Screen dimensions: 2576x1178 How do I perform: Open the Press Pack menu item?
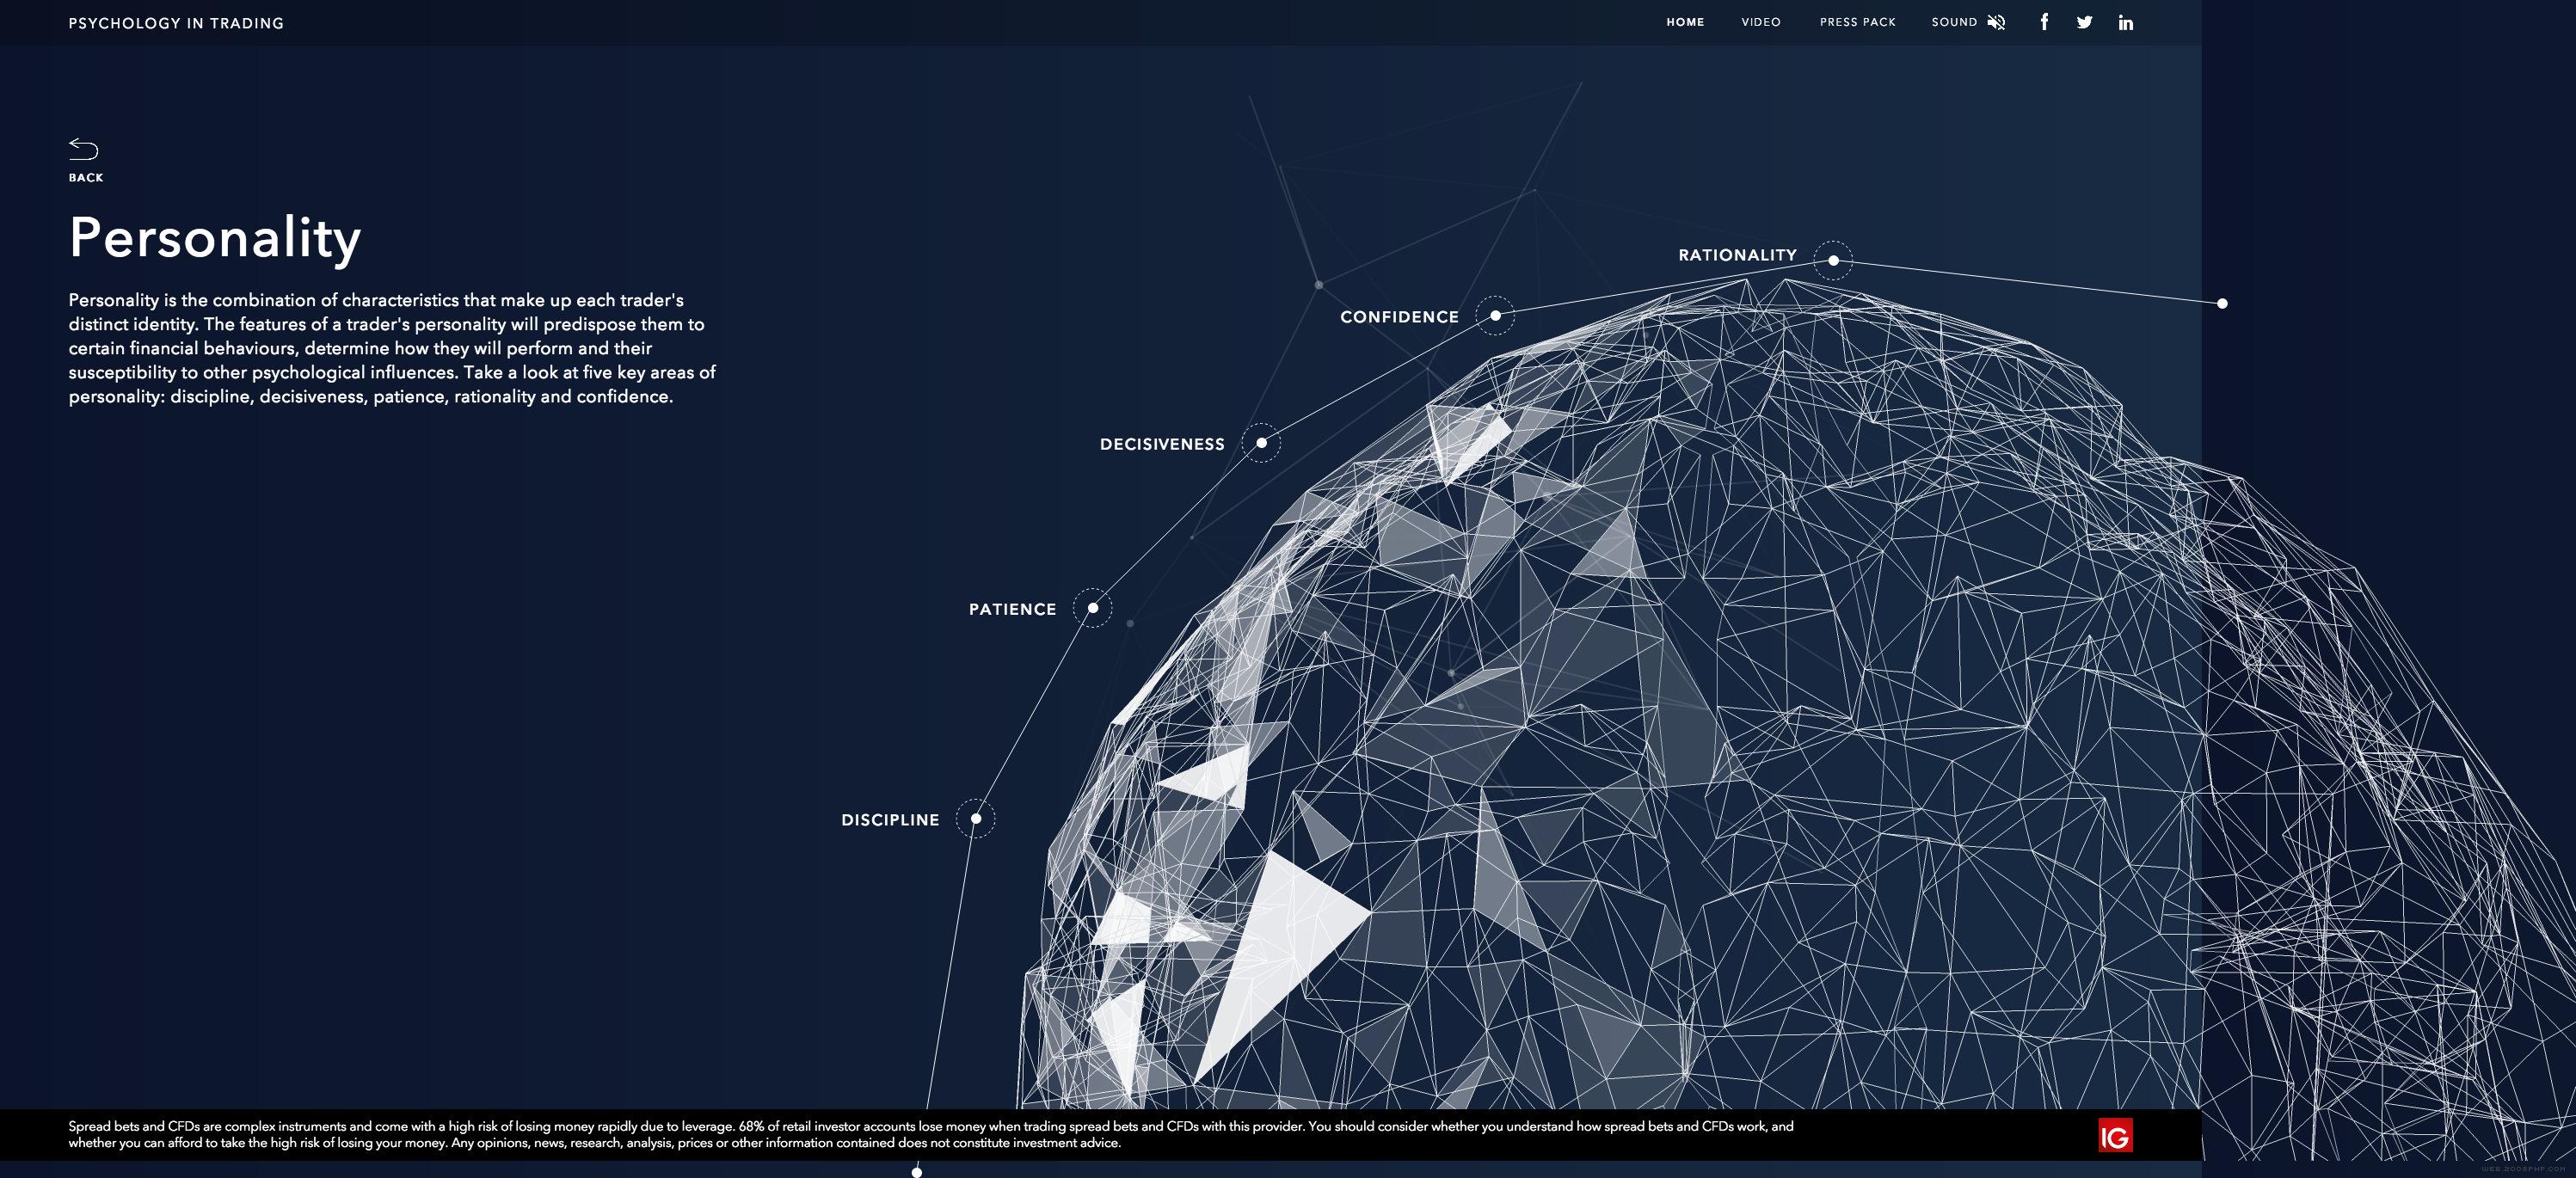[x=1857, y=22]
